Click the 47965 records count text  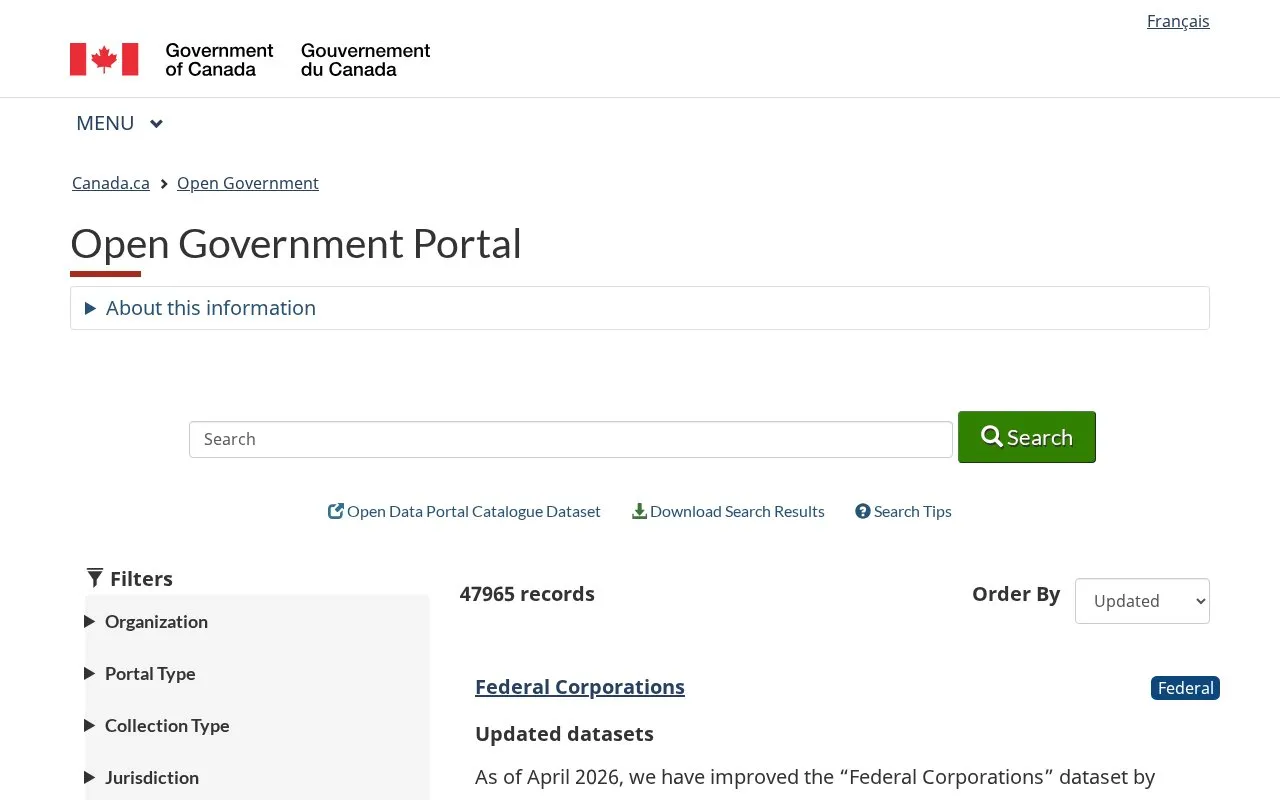[527, 594]
